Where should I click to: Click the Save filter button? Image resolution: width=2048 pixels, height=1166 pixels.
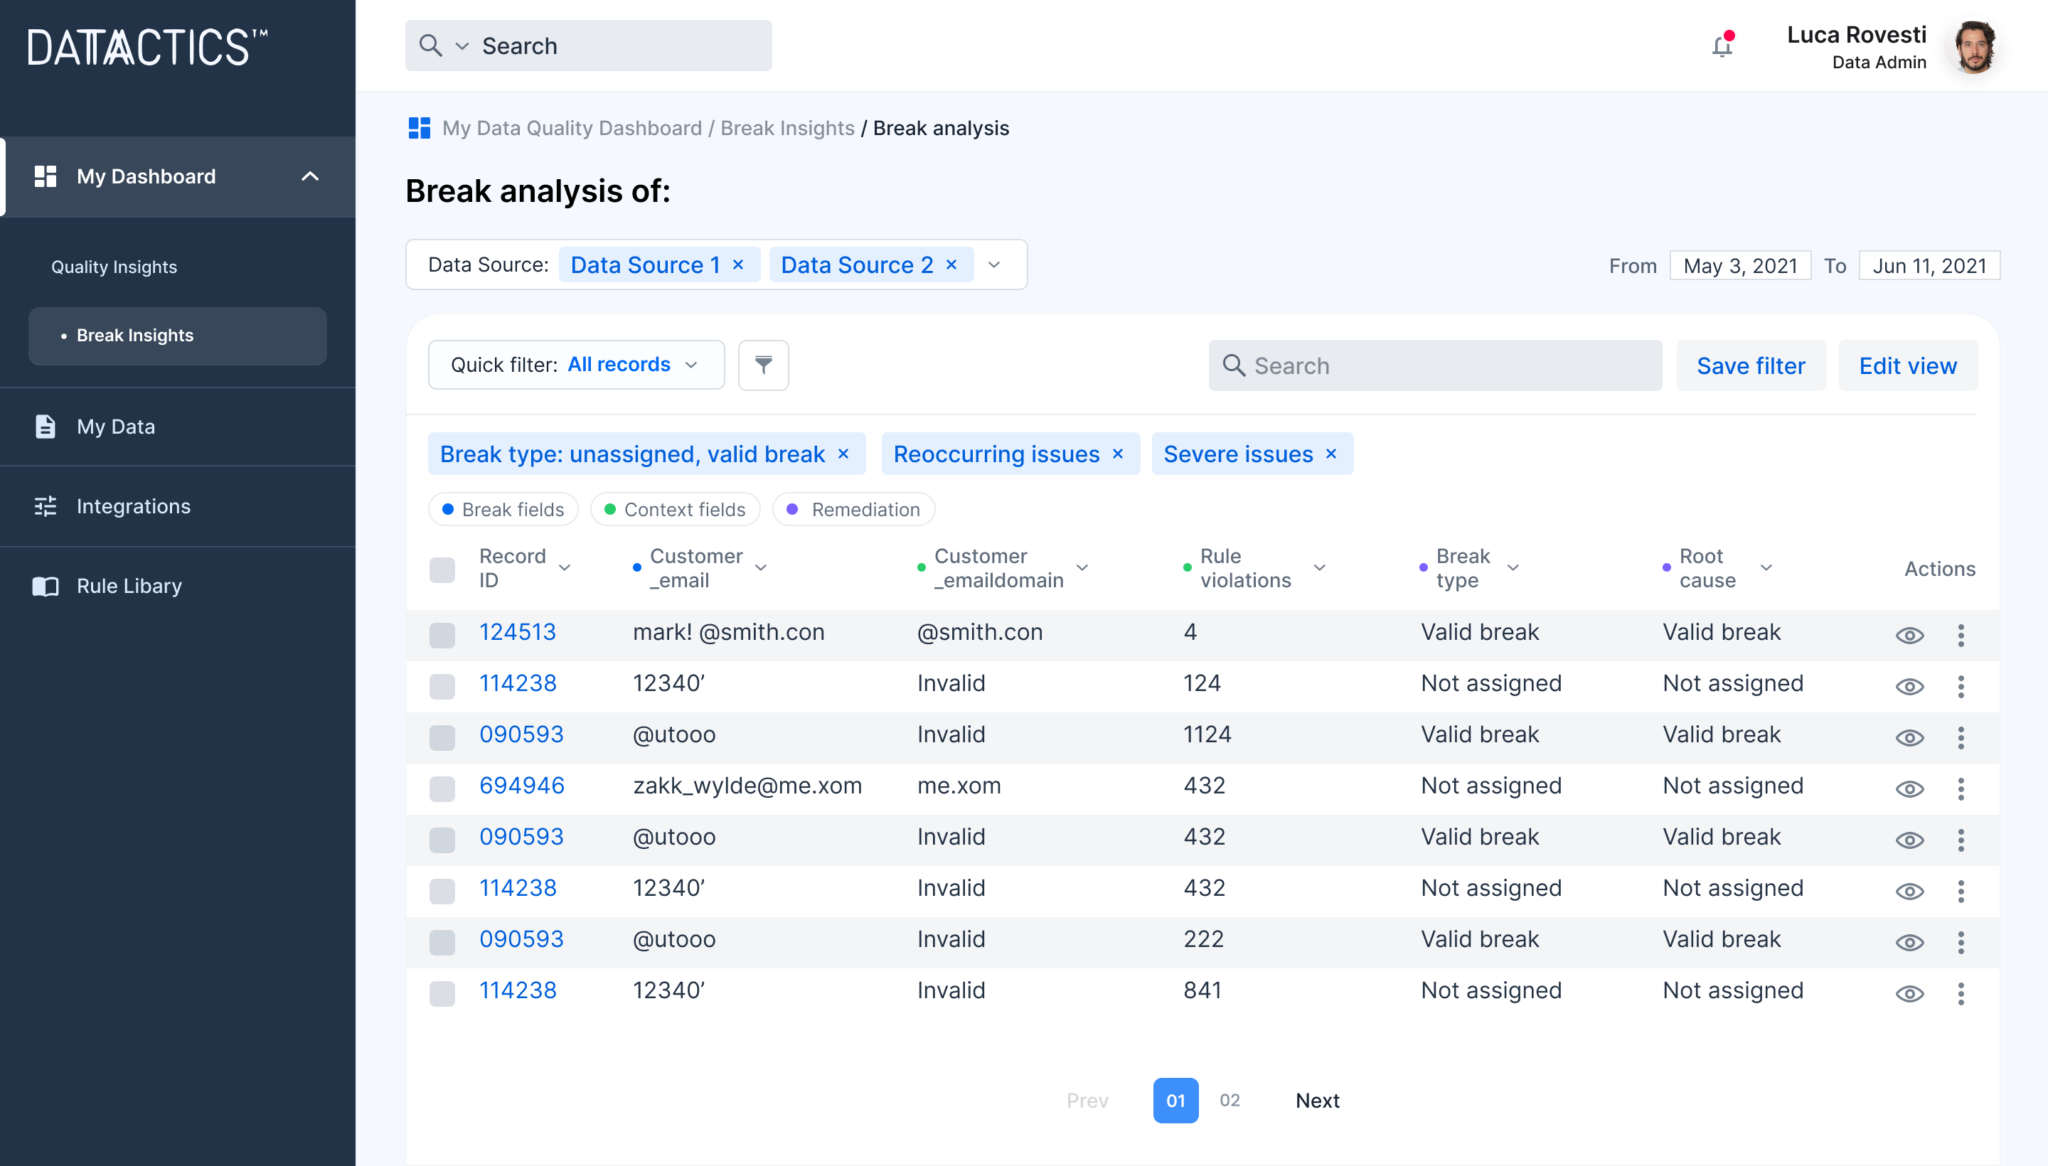point(1750,365)
